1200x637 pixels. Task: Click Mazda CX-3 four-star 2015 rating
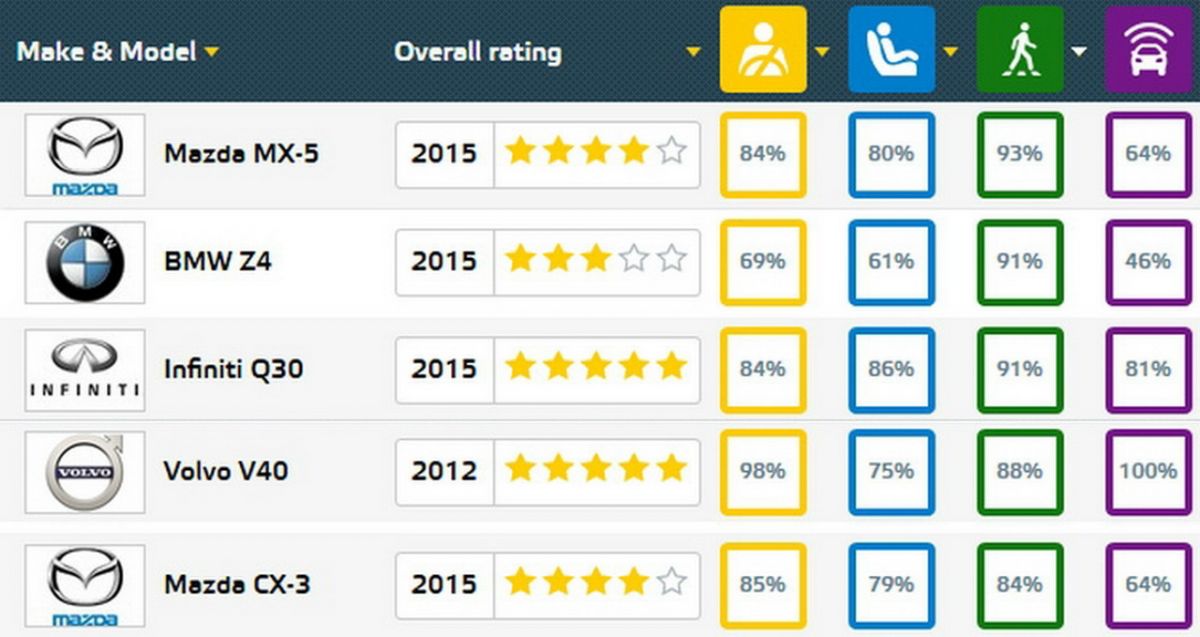click(548, 584)
